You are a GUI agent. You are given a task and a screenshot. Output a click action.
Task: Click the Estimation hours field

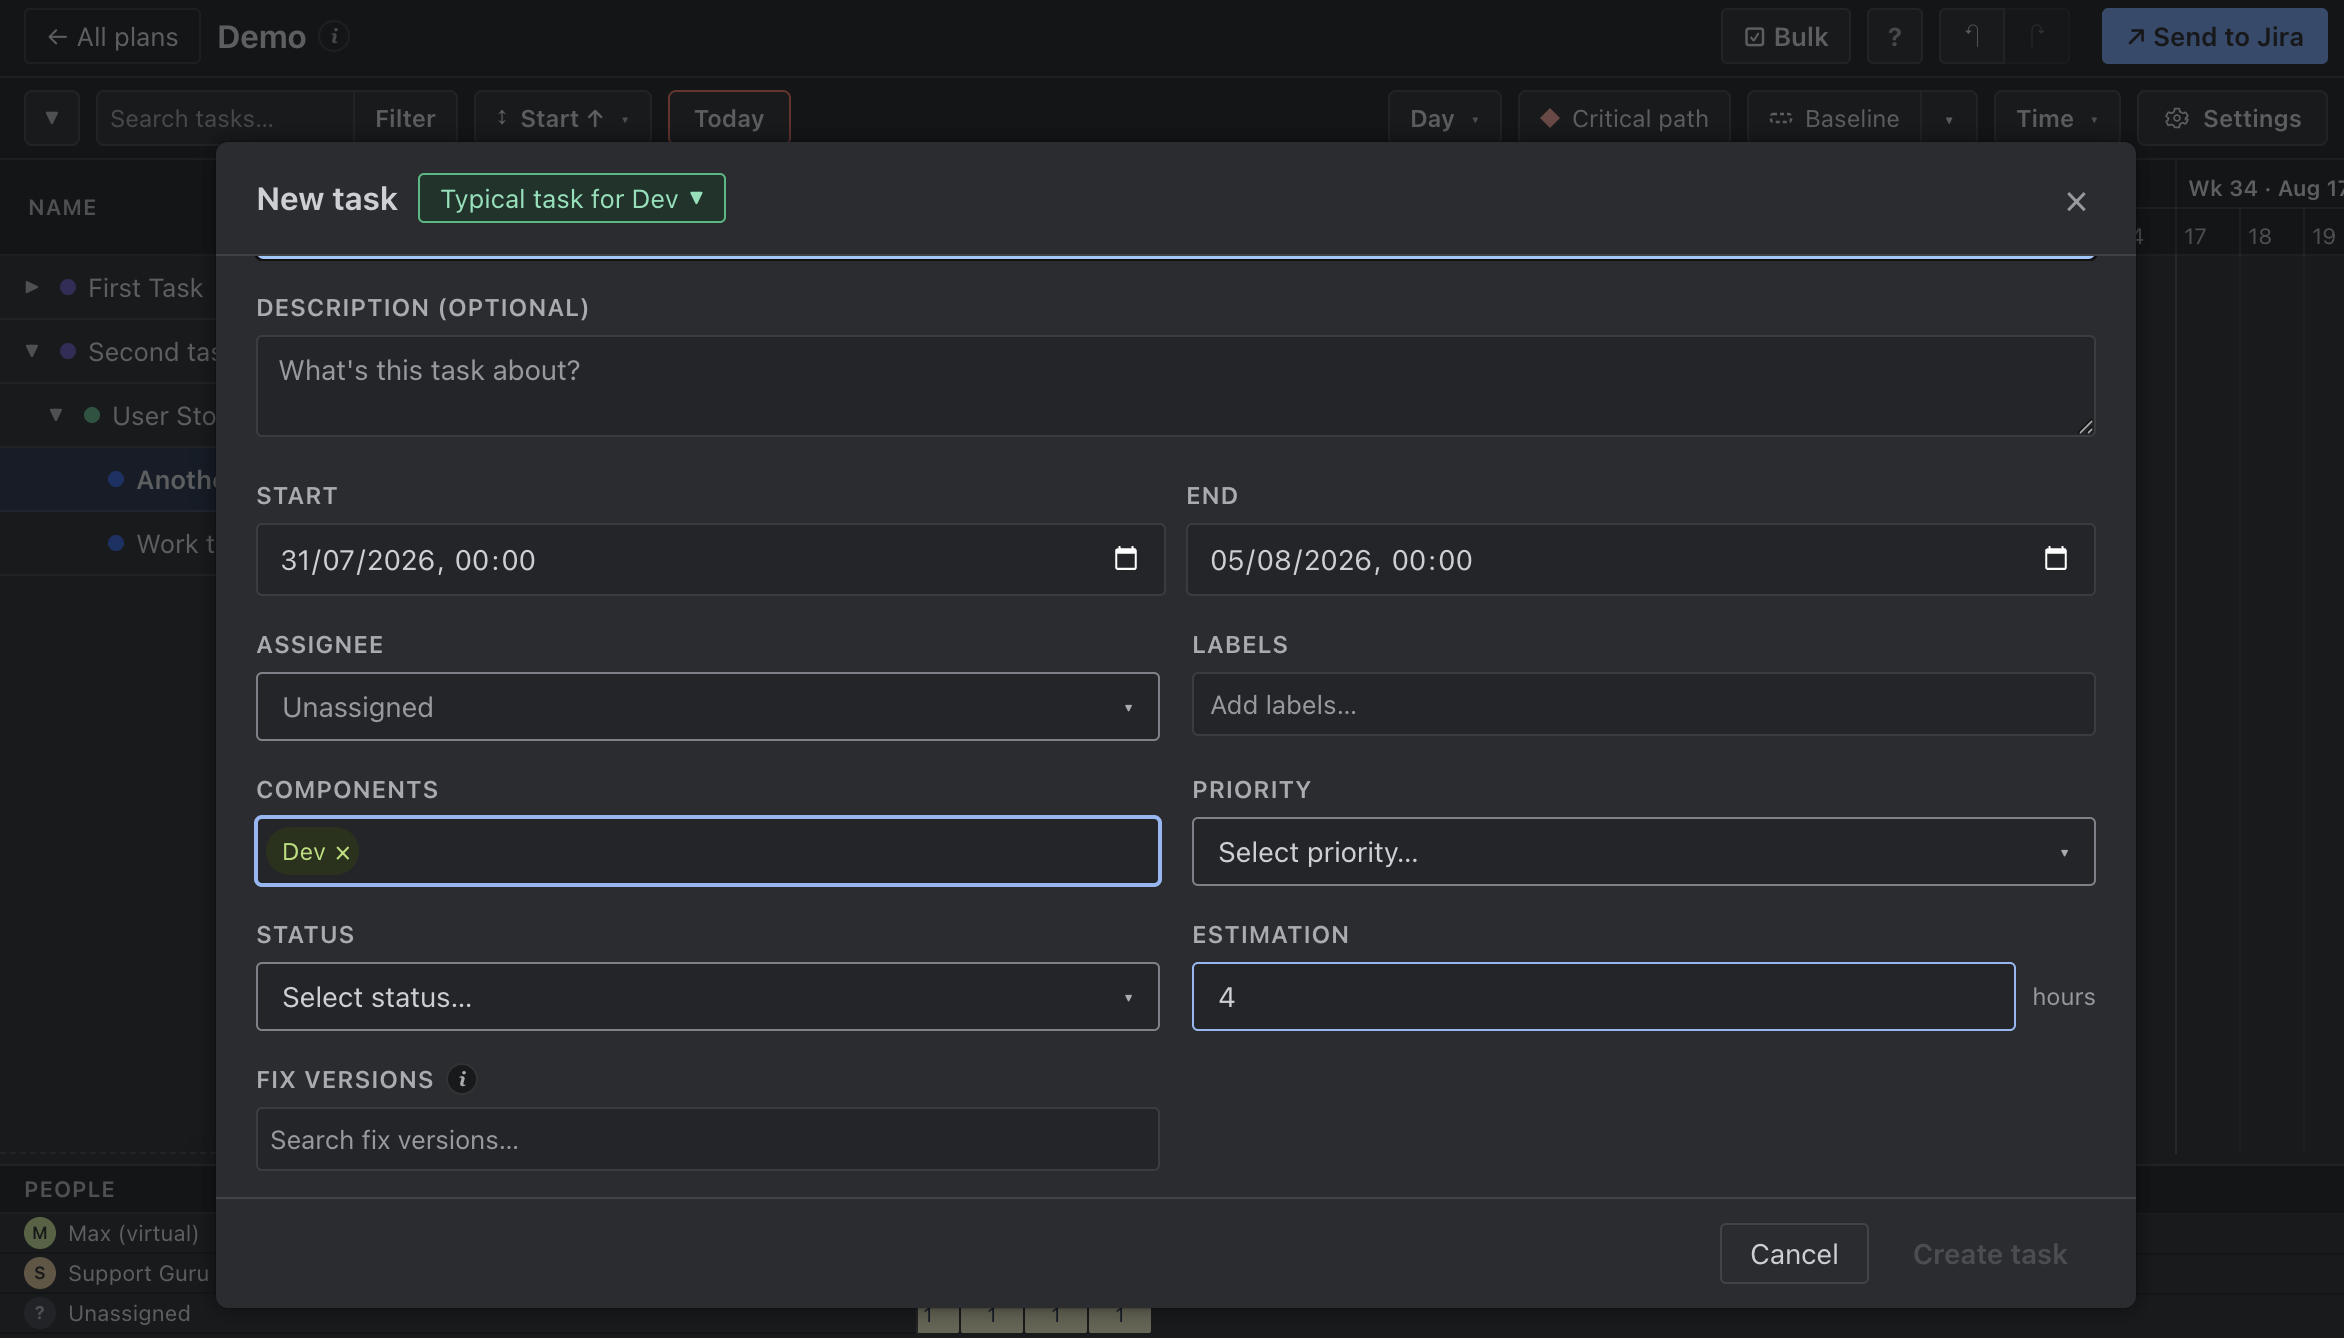pos(1603,996)
